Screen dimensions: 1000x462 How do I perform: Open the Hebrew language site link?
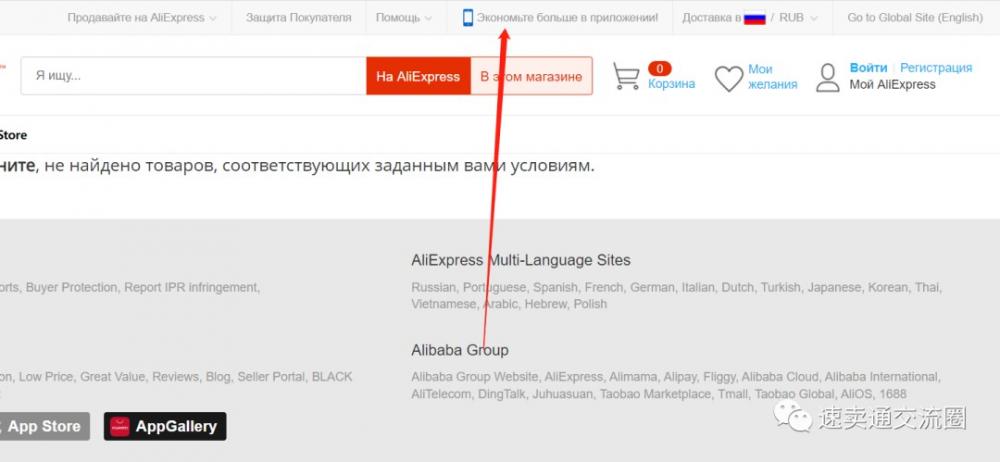(x=546, y=304)
